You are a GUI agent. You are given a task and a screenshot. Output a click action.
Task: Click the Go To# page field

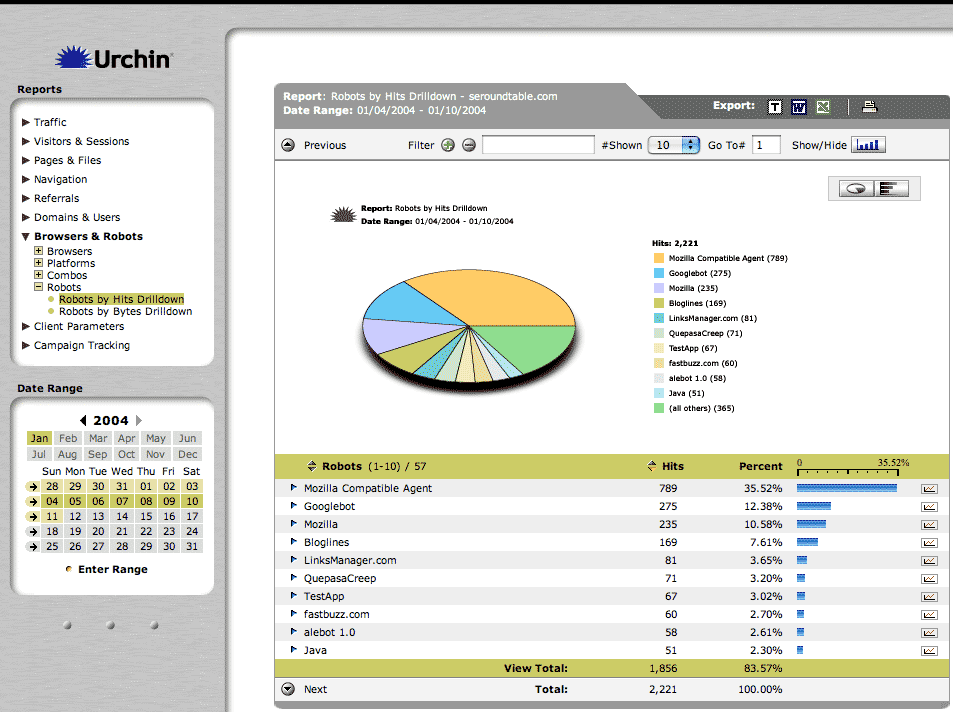click(x=766, y=145)
